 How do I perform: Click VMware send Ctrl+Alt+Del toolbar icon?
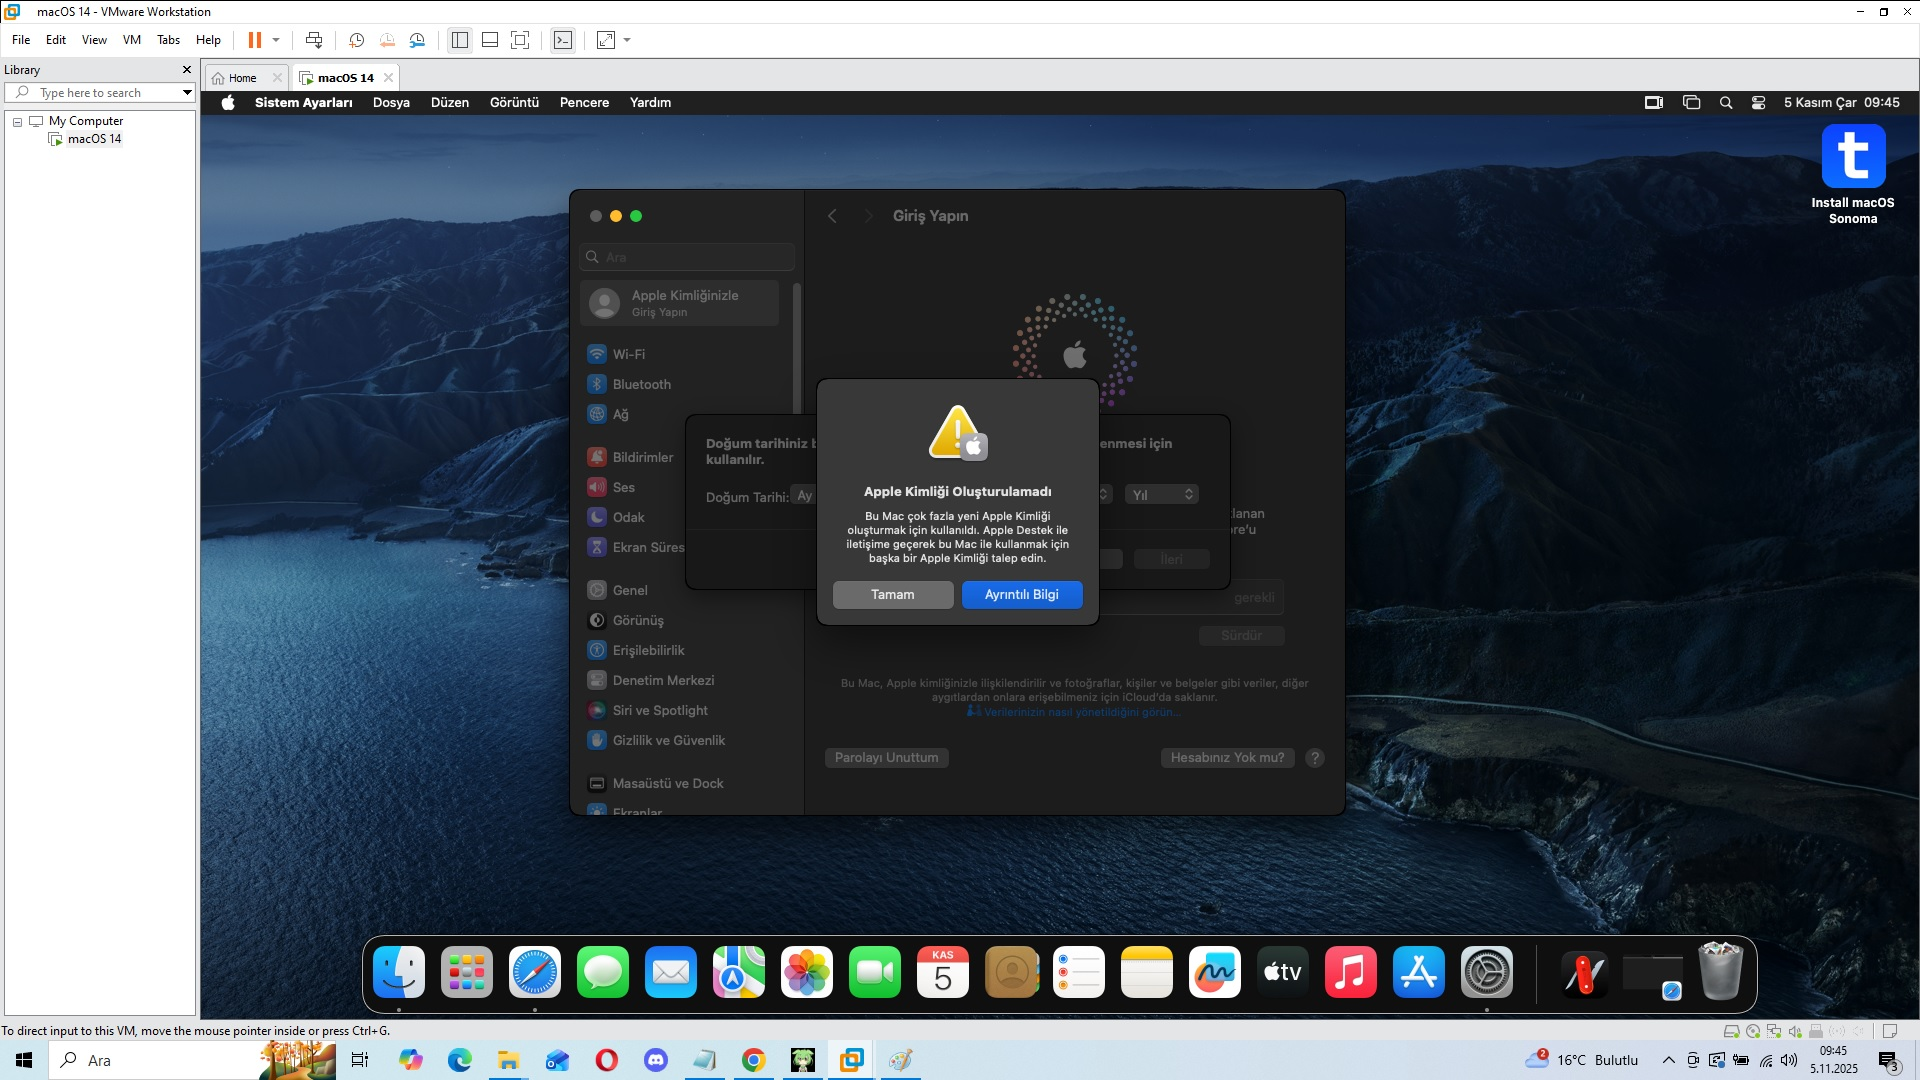[314, 40]
